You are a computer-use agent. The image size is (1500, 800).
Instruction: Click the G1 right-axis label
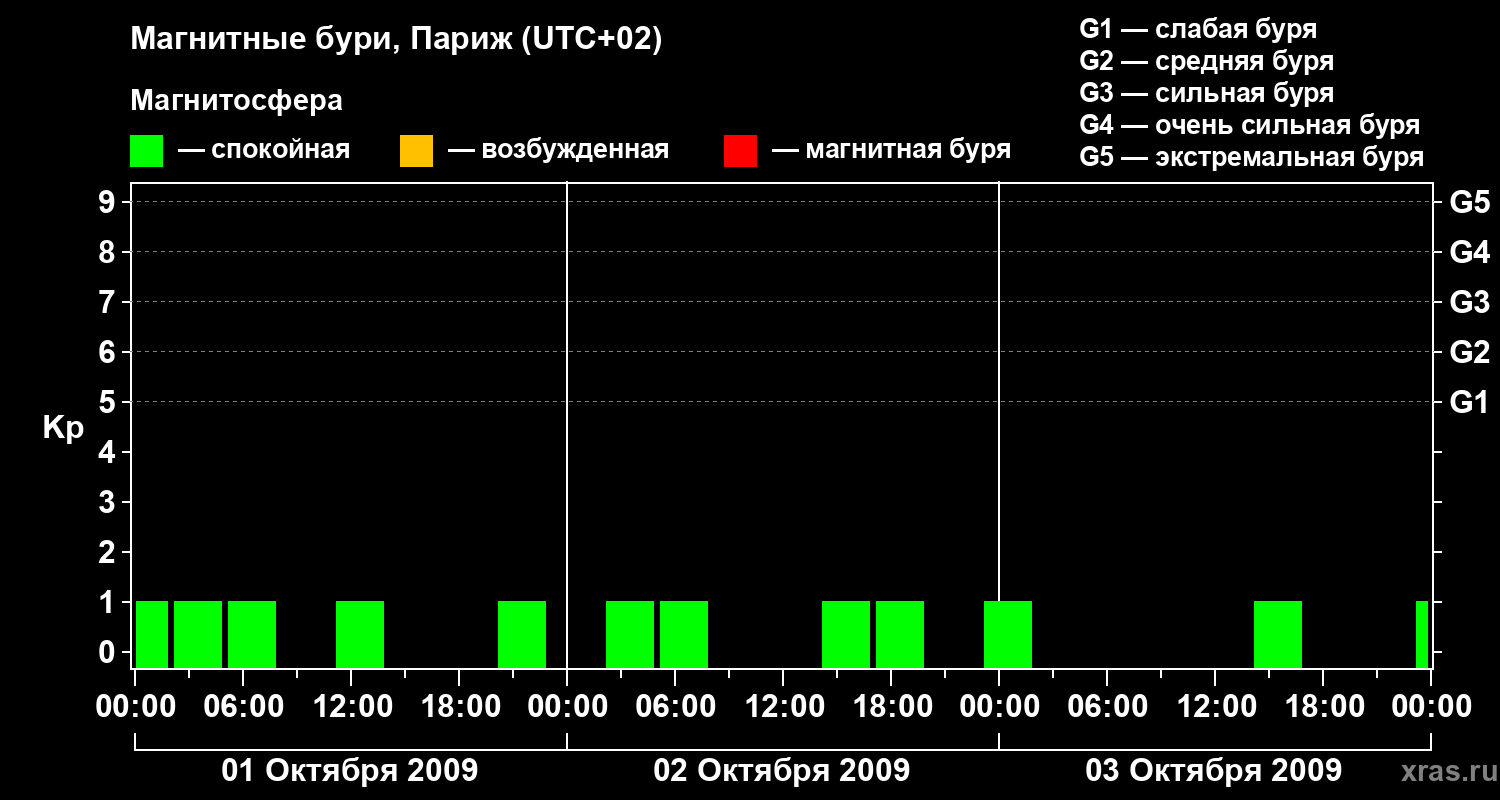click(x=1469, y=402)
